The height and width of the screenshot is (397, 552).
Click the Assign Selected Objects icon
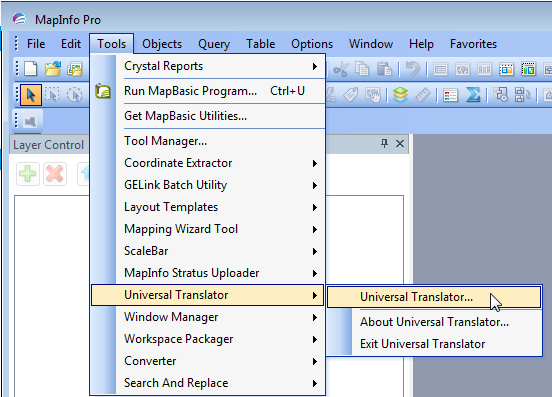pos(522,95)
